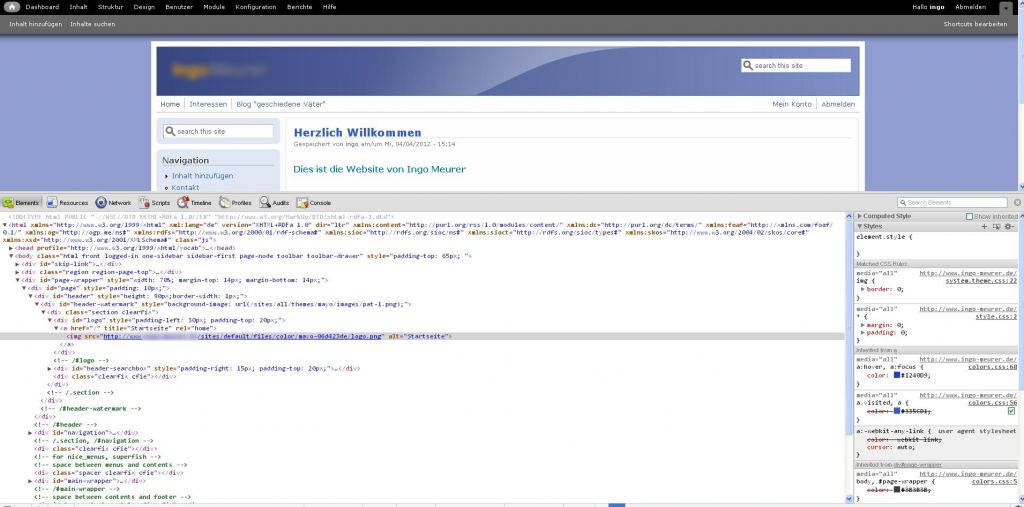1024x507 pixels.
Task: Toggle the a:visited color property checkbox
Action: [1011, 411]
